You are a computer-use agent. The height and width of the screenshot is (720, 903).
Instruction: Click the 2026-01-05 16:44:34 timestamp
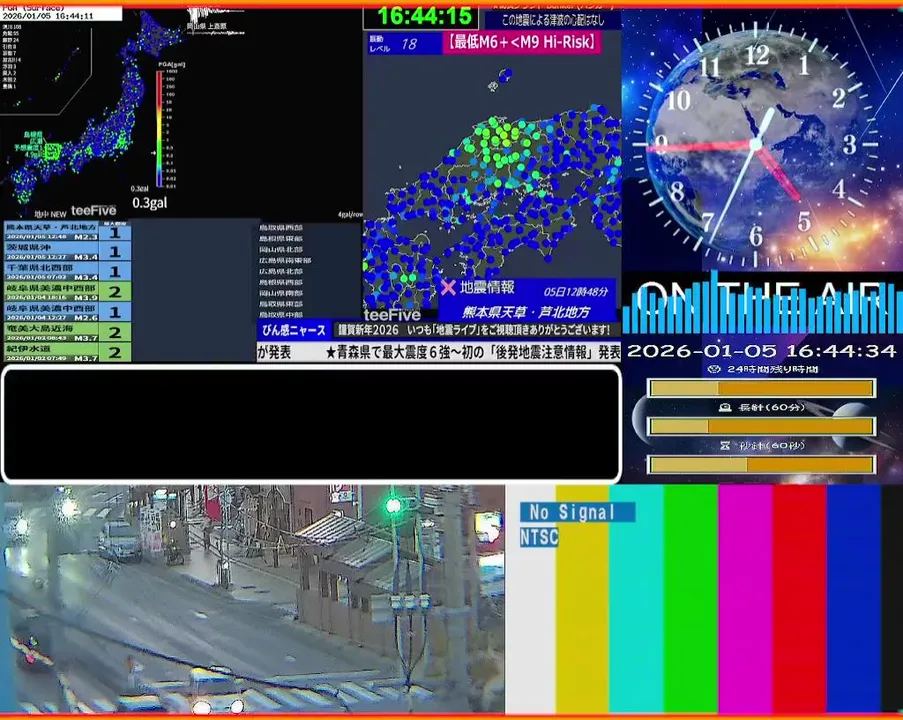[762, 351]
